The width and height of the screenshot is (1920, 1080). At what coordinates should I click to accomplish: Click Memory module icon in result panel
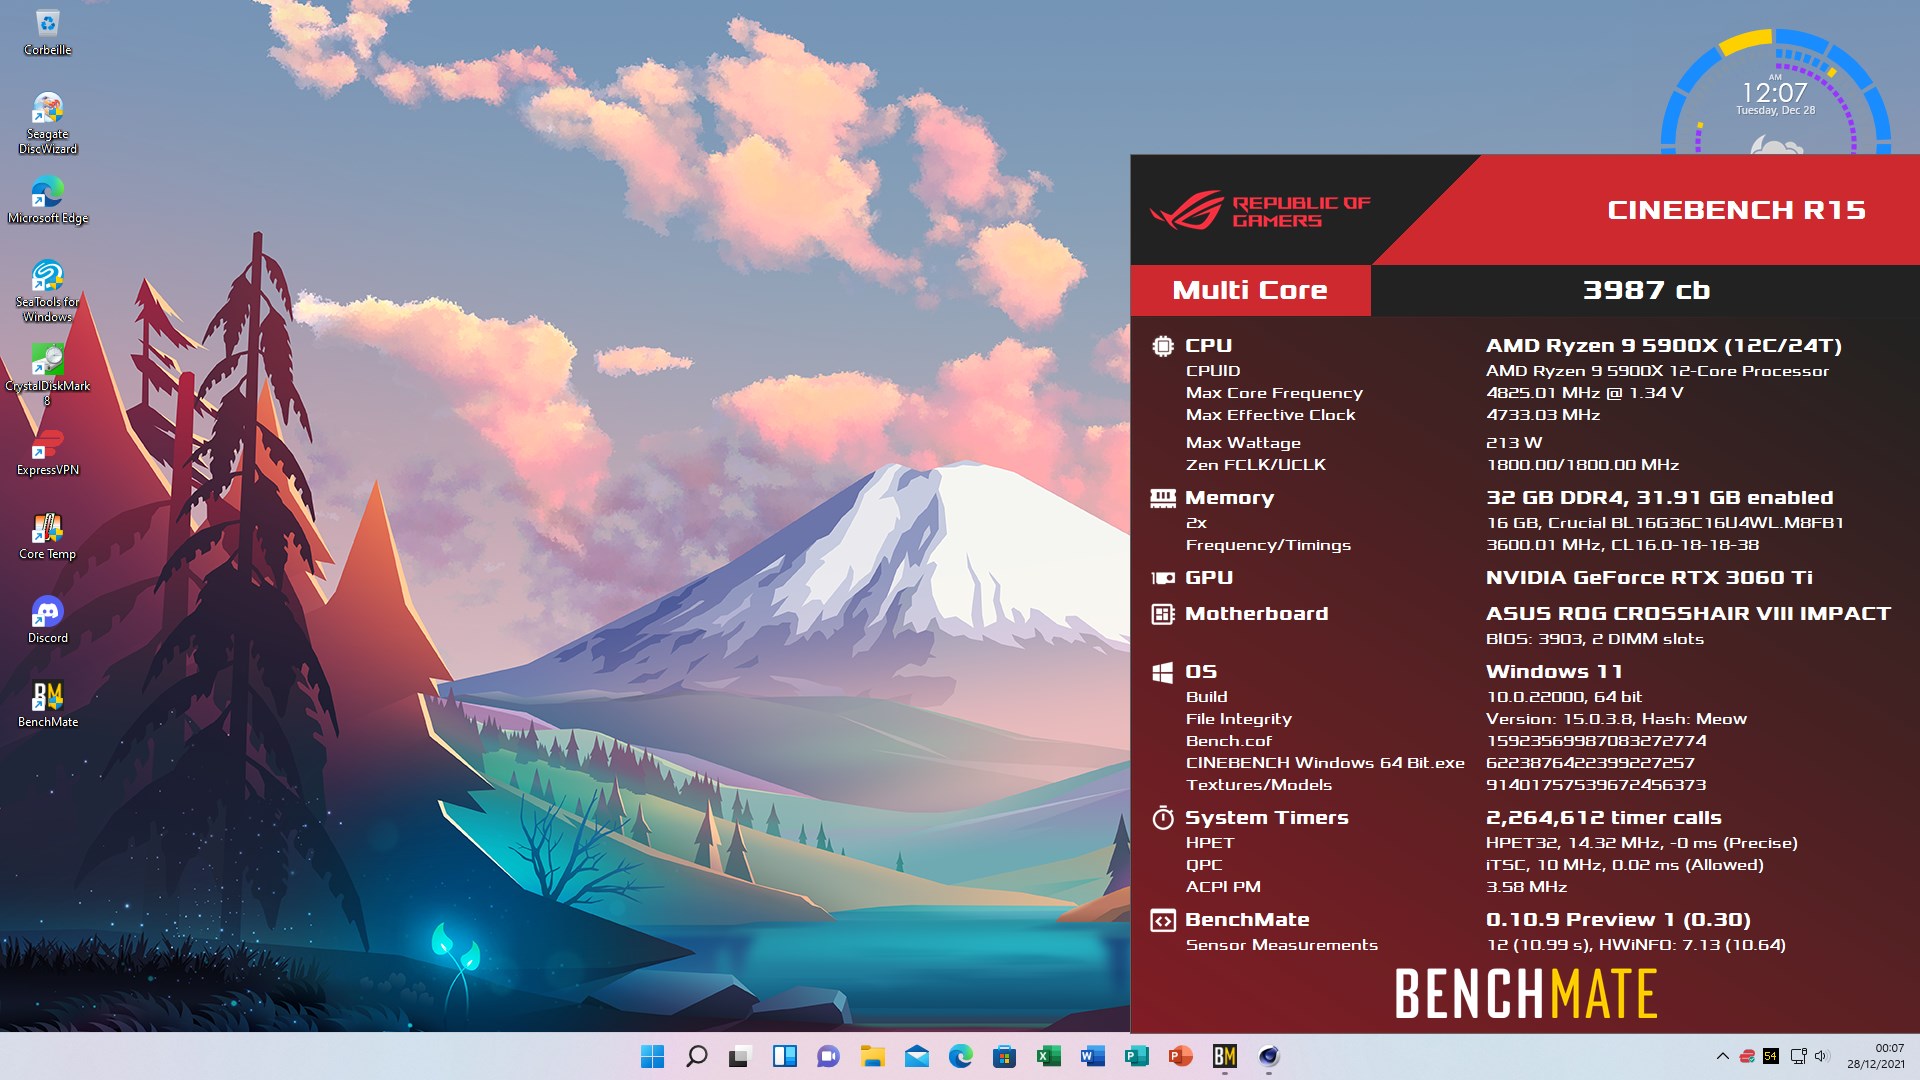pos(1162,498)
